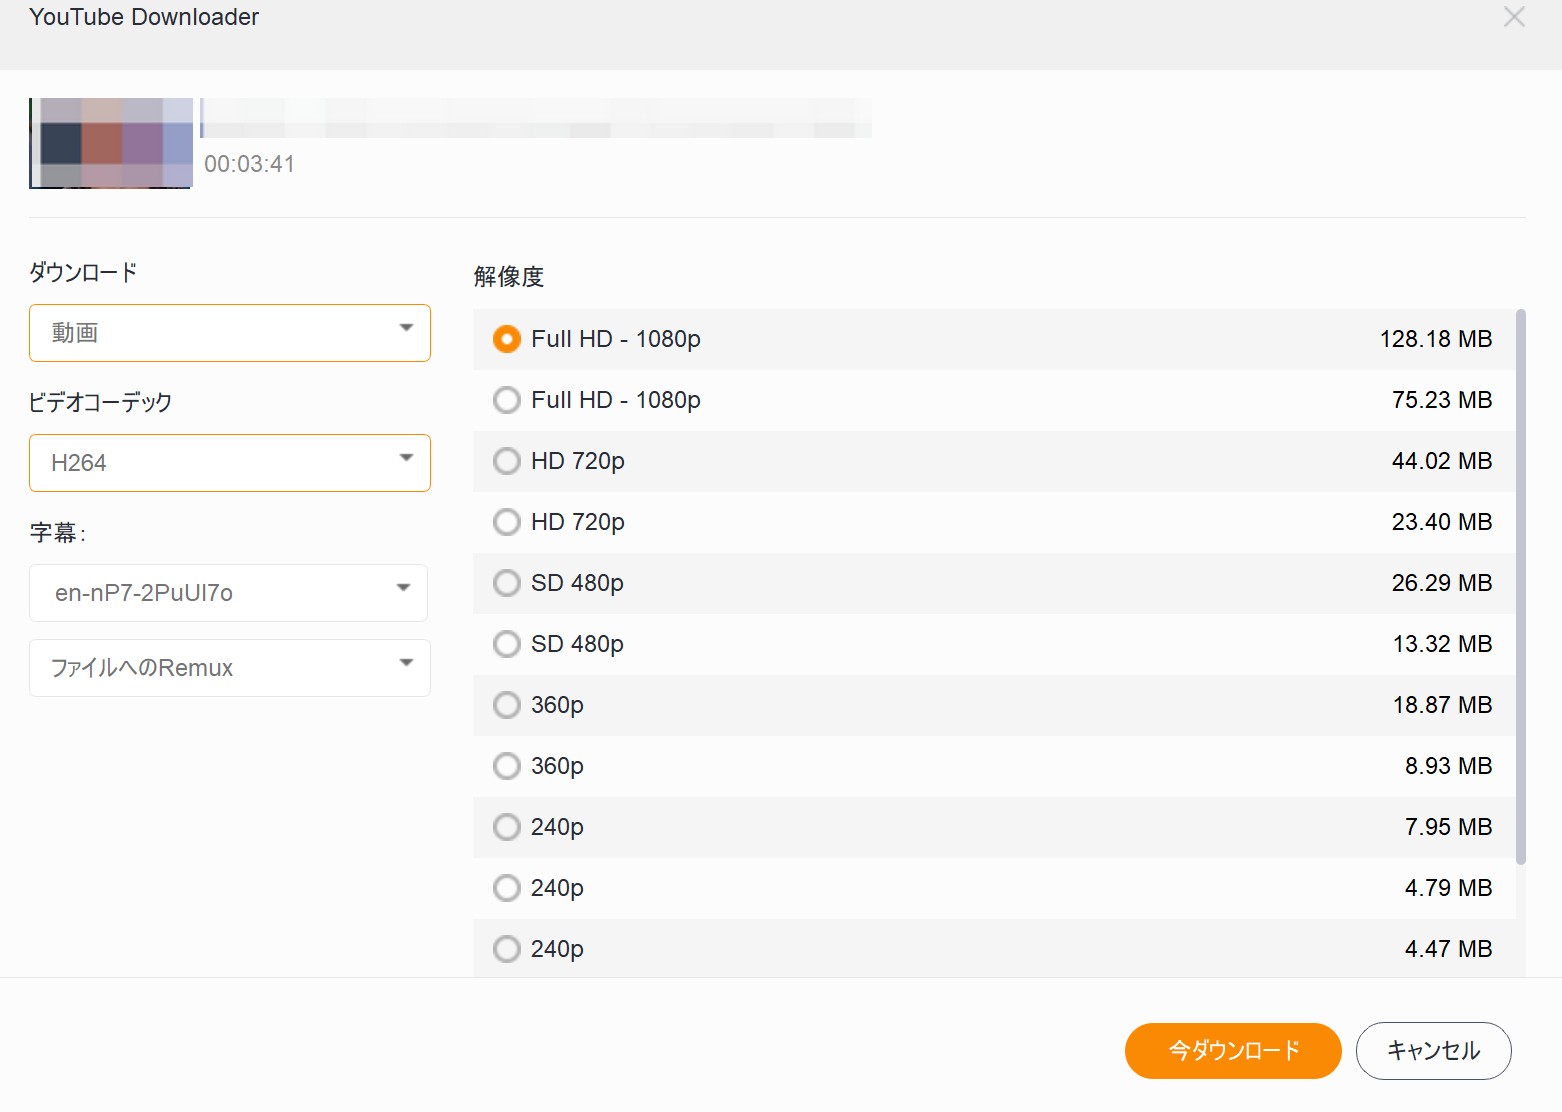The width and height of the screenshot is (1562, 1112).
Task: Expand the ビデオコーデック dropdown set to H264
Action: point(230,463)
